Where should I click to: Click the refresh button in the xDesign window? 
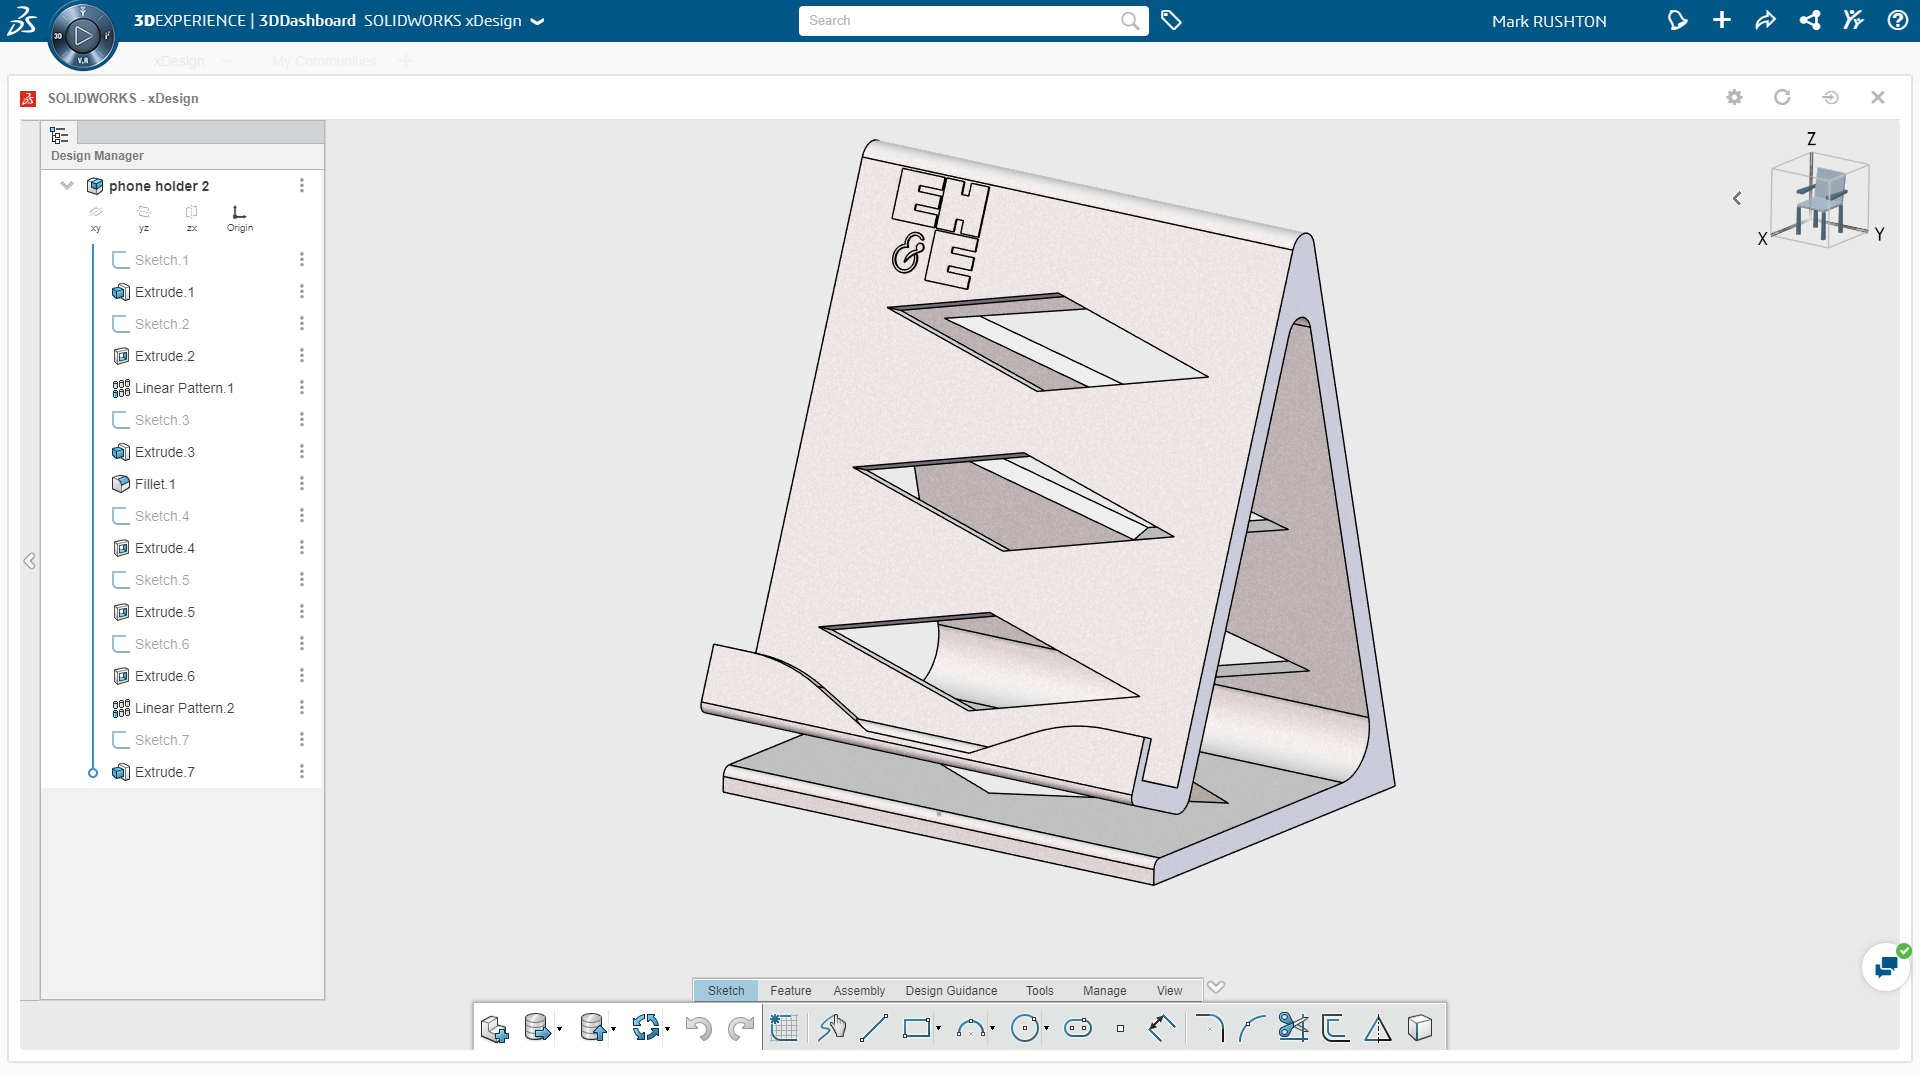[x=1781, y=97]
